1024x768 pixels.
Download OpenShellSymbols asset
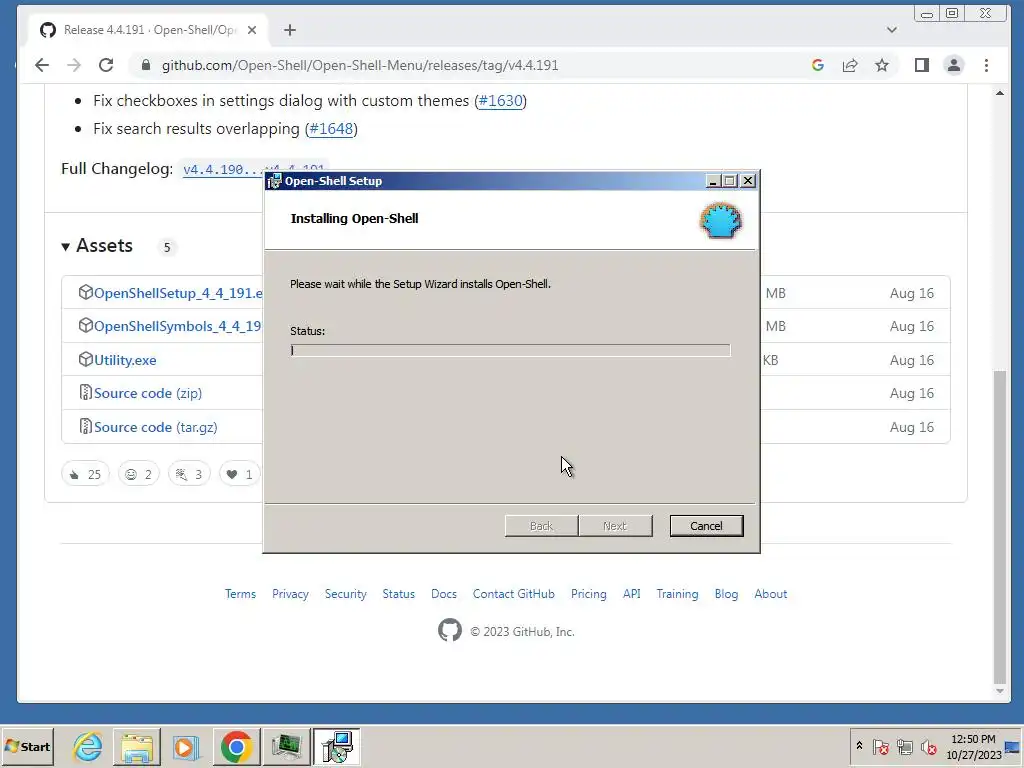coord(178,327)
